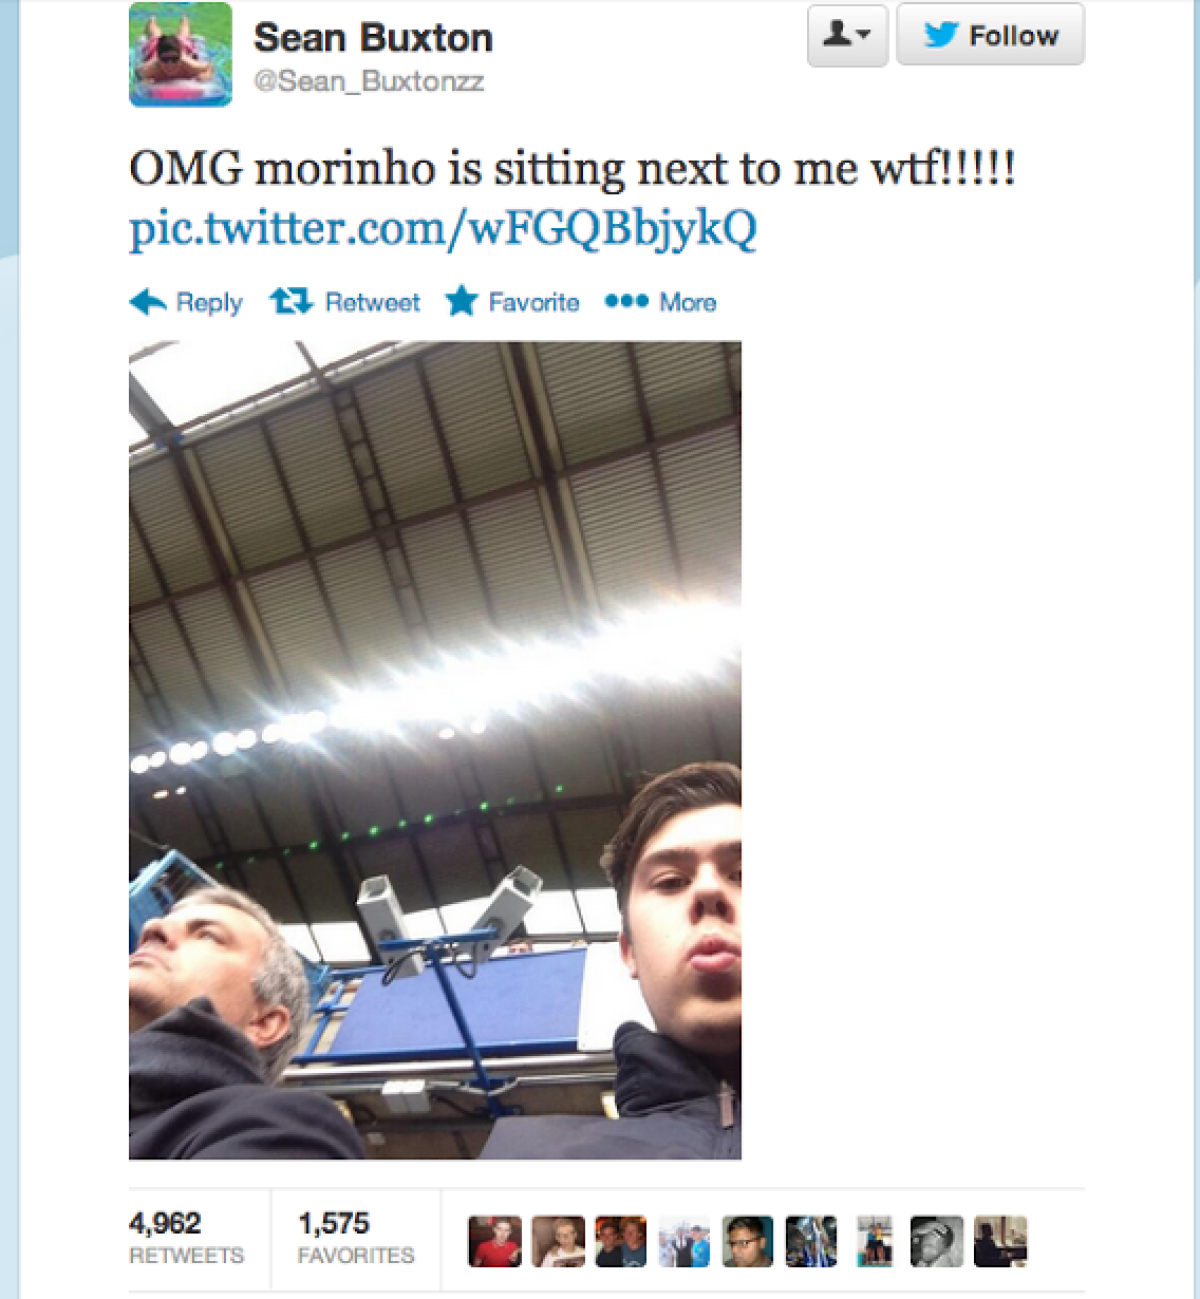Click the fifth retweeter avatar with glasses
Viewport: 1200px width, 1299px height.
pos(748,1242)
